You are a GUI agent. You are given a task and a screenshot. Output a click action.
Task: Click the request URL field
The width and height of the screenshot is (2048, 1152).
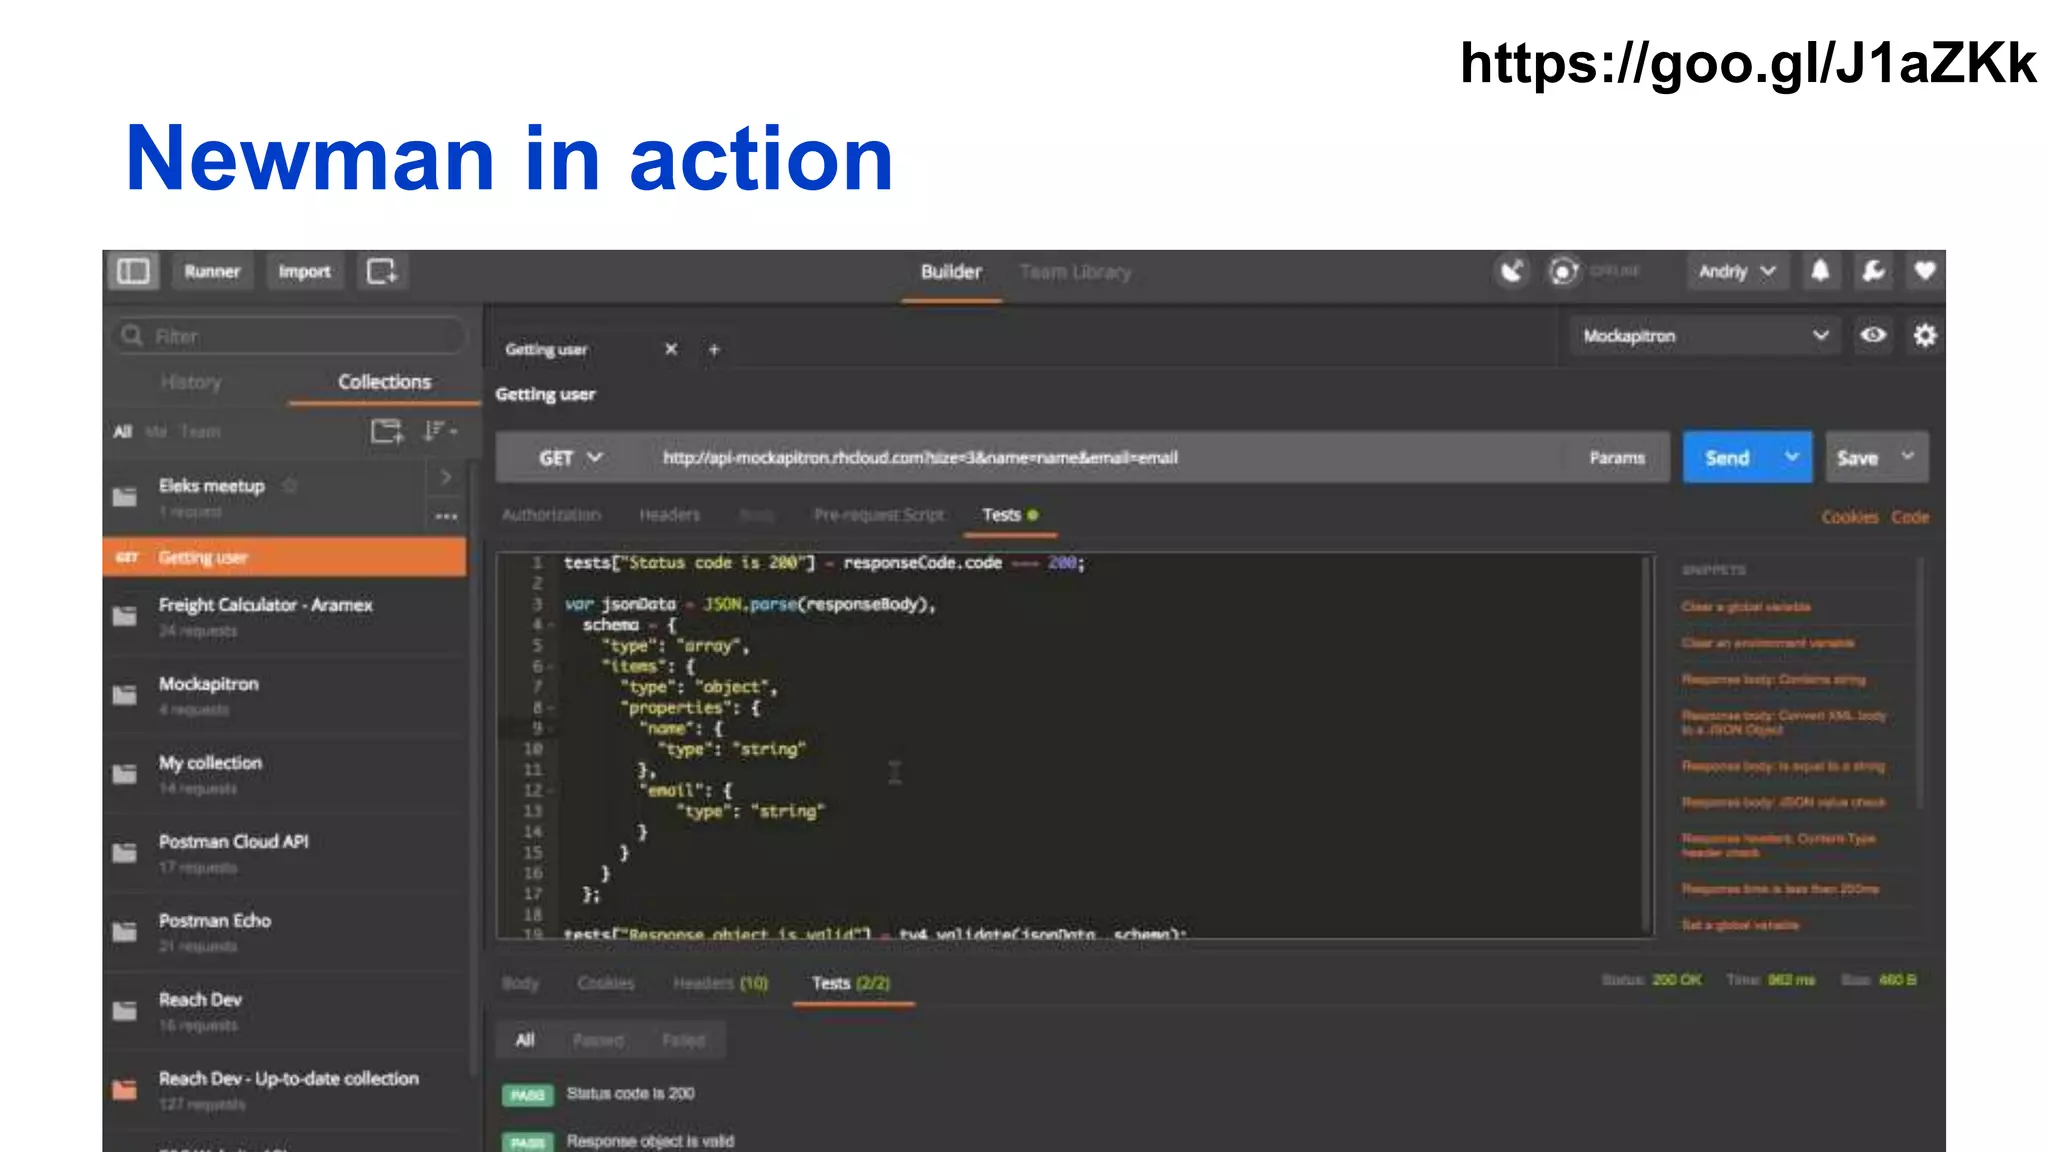[x=1105, y=458]
